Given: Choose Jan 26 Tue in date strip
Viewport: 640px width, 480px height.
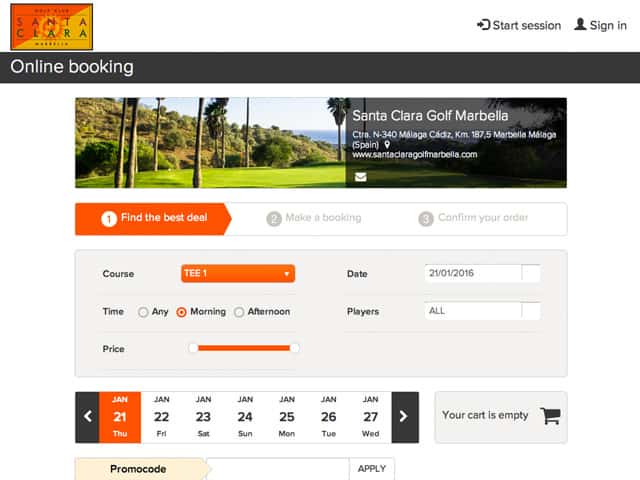Looking at the screenshot, I should (x=329, y=417).
